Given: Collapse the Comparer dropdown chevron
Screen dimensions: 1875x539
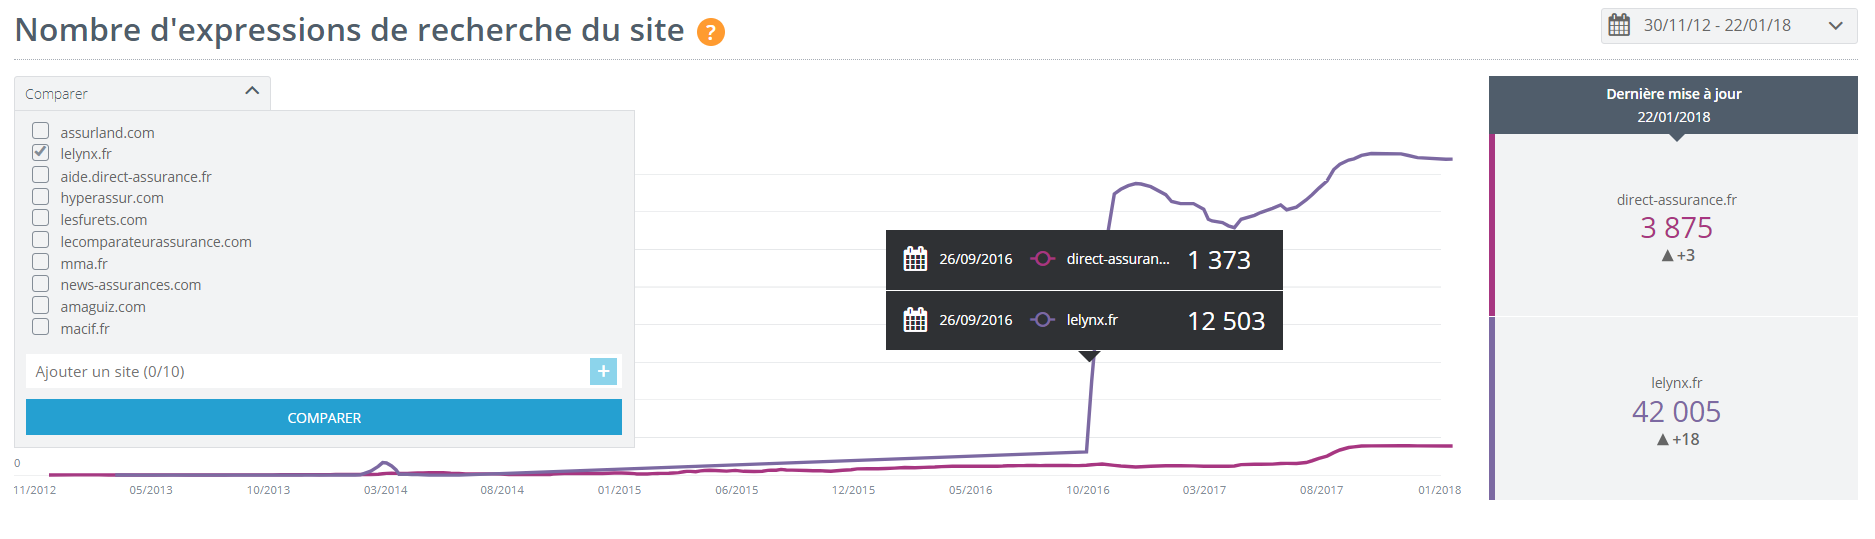Looking at the screenshot, I should point(252,91).
